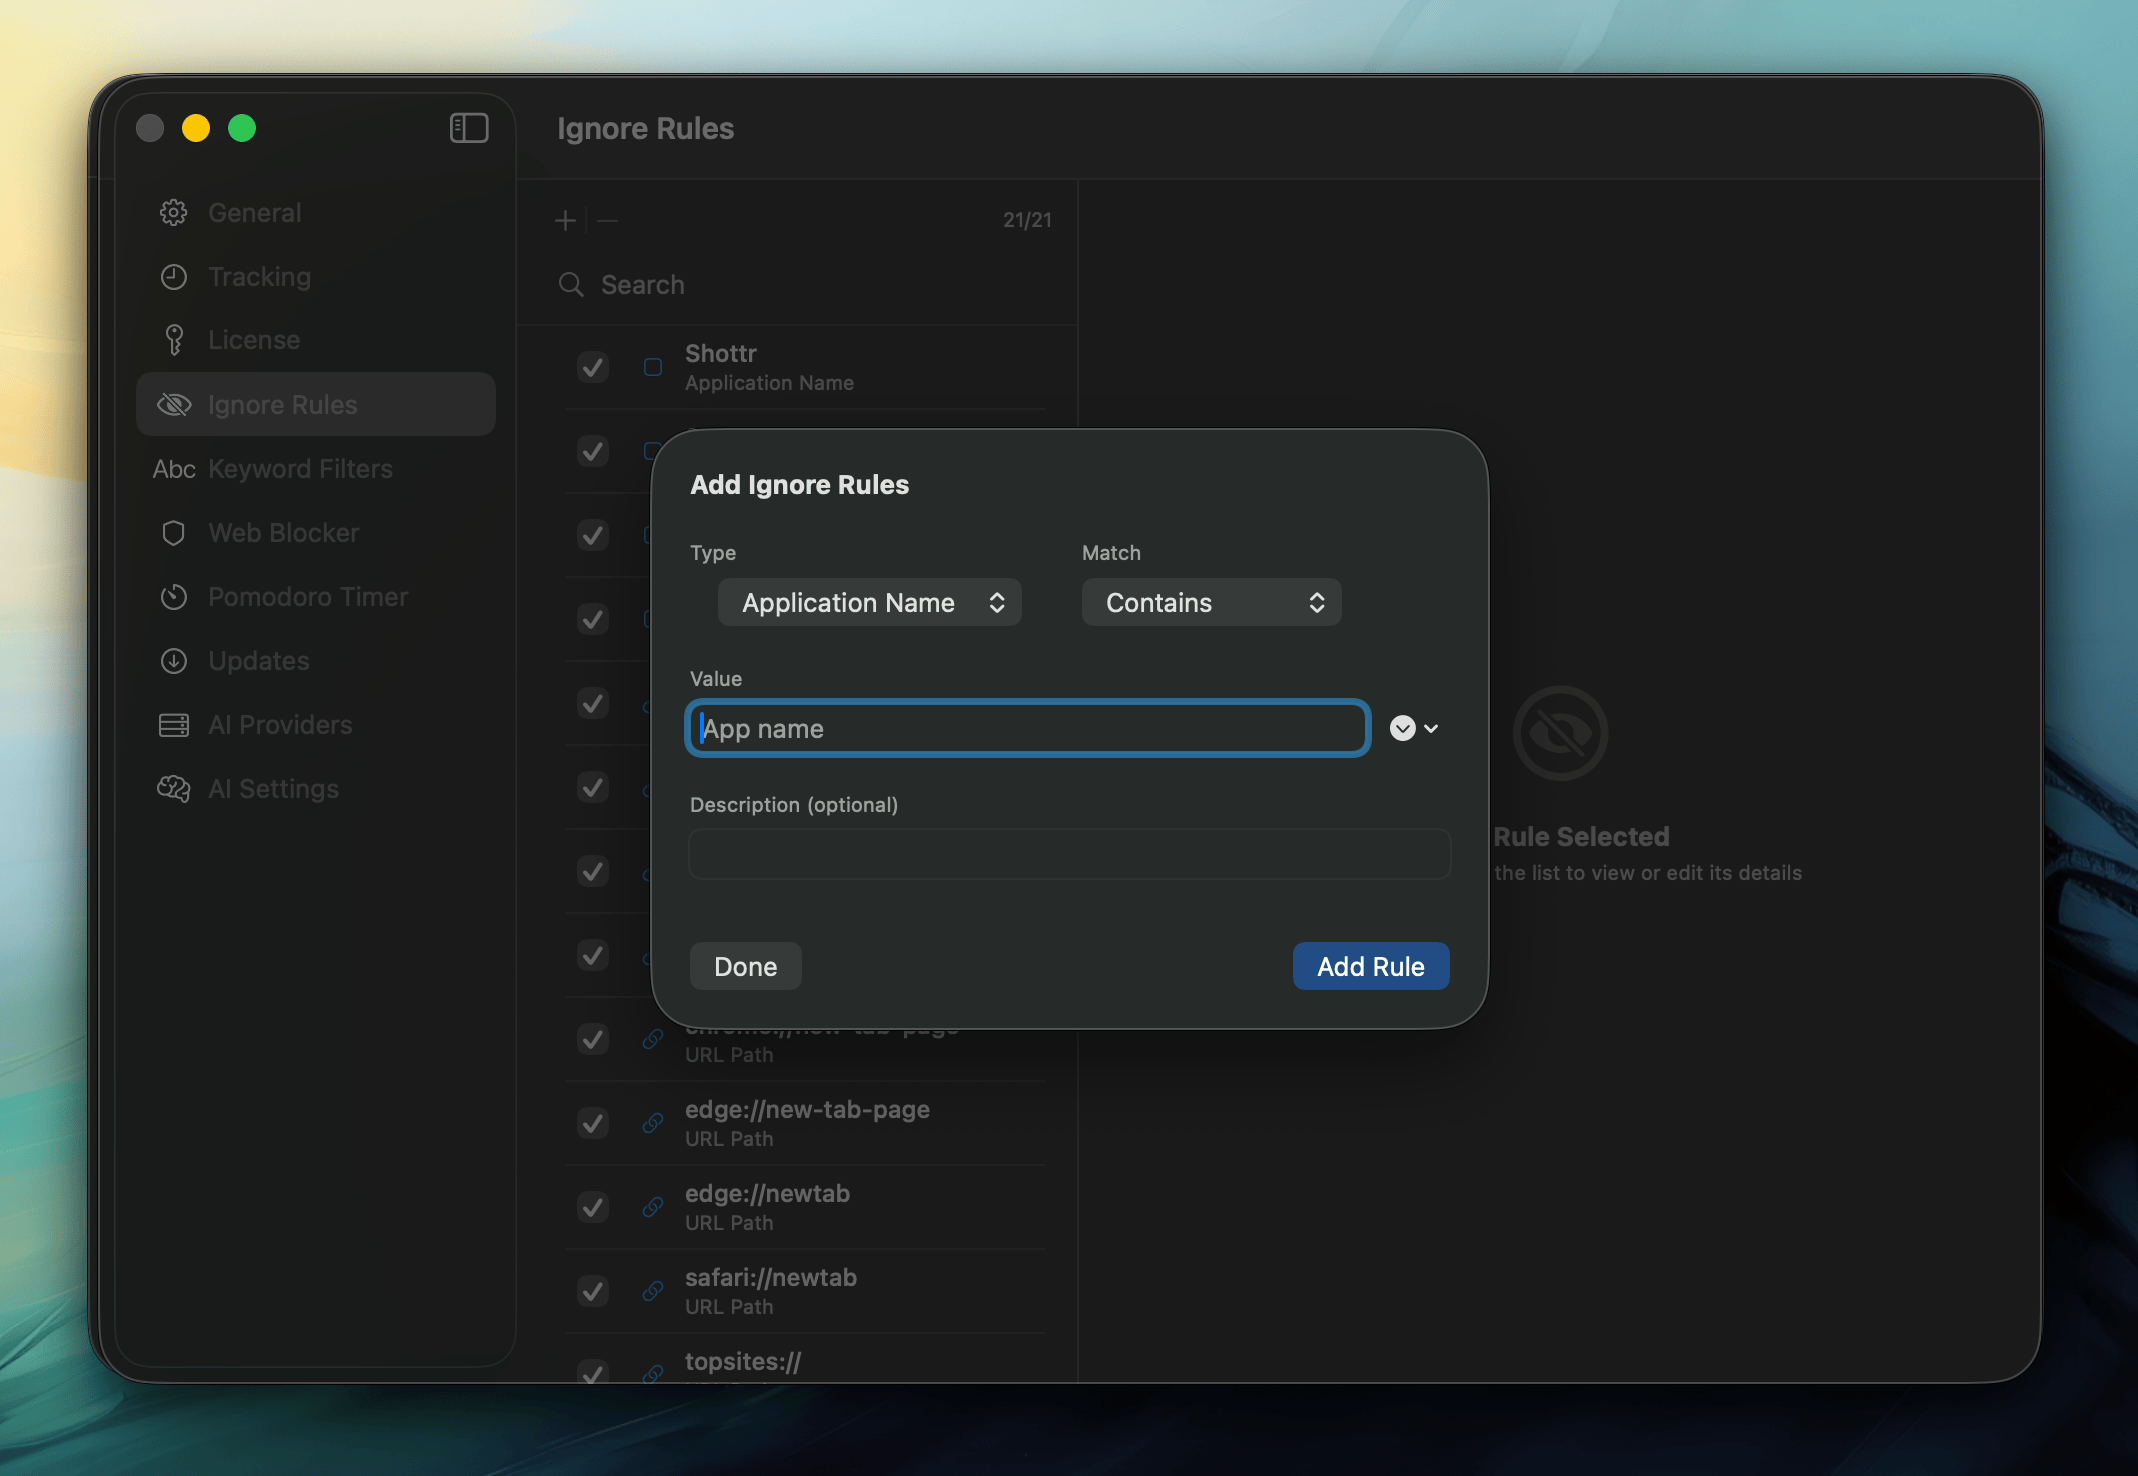The width and height of the screenshot is (2138, 1476).
Task: Uncheck the Shottr rule checkbox
Action: (593, 367)
